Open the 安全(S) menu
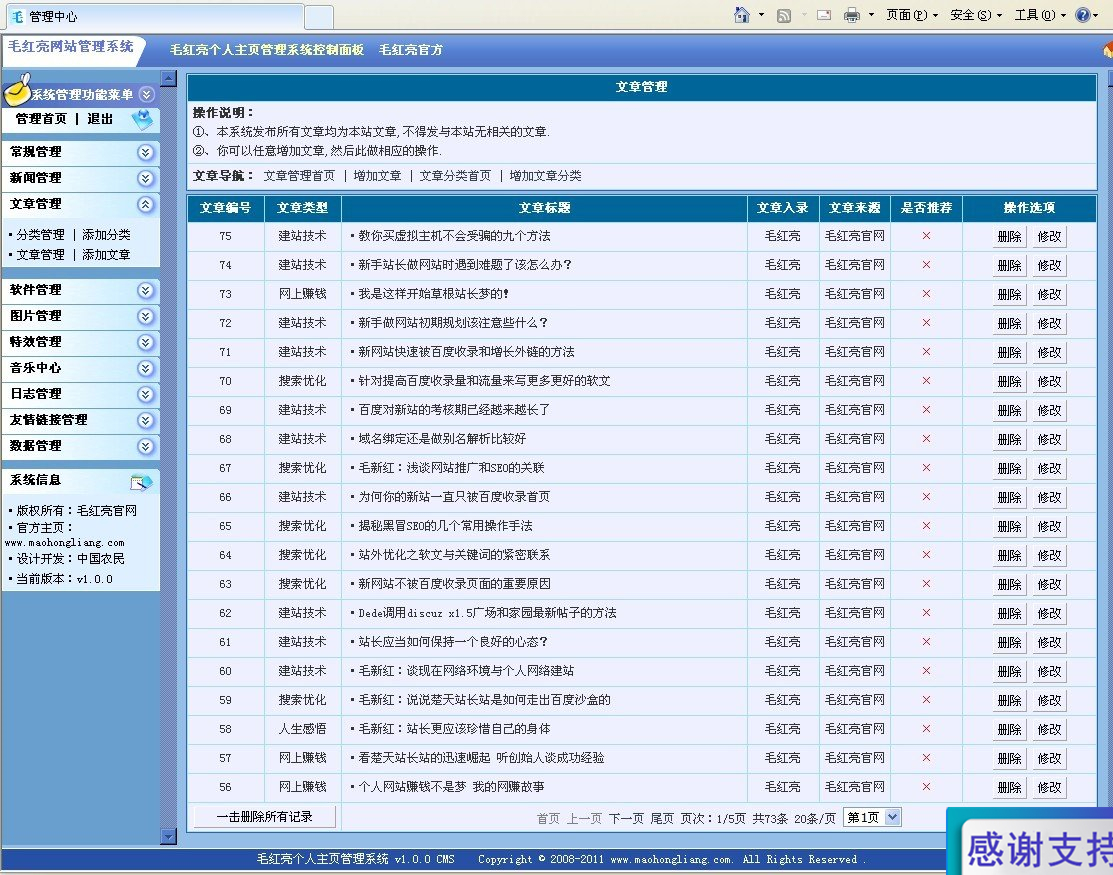Image resolution: width=1113 pixels, height=875 pixels. (x=975, y=15)
